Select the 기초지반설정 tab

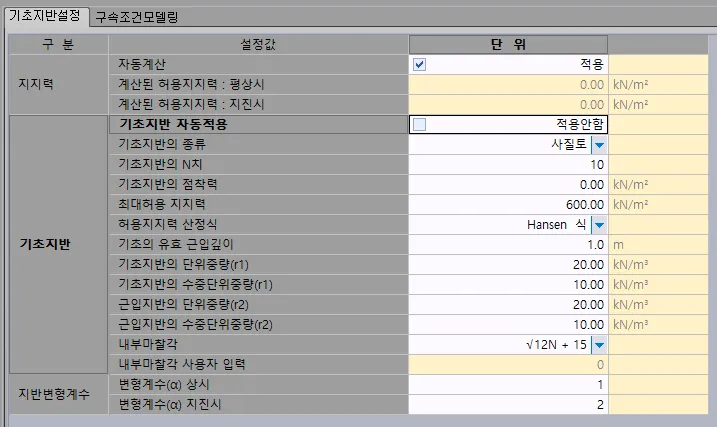point(45,16)
